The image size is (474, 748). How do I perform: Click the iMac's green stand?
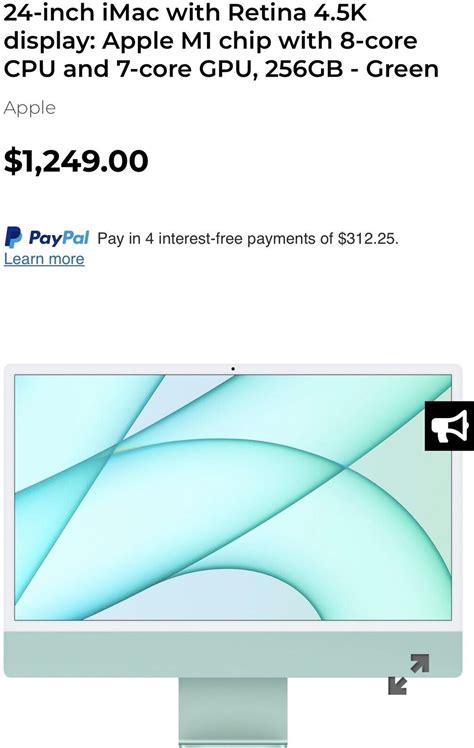coord(233,712)
